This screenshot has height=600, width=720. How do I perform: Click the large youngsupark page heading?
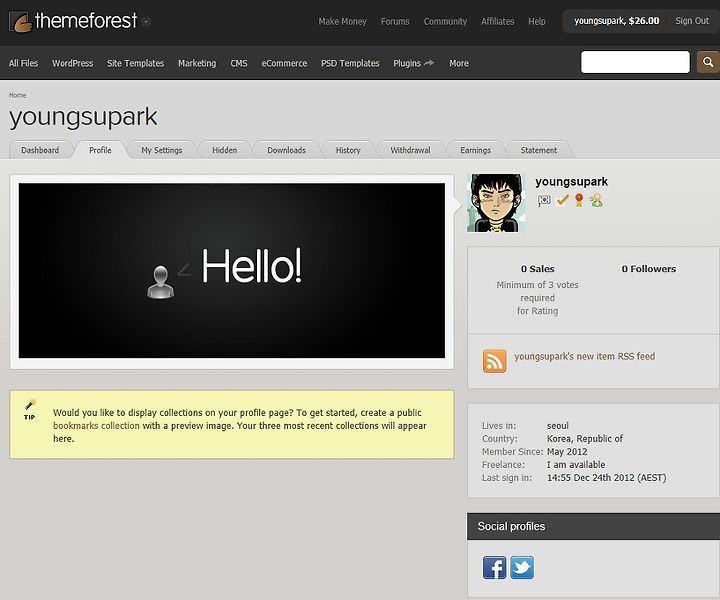point(83,117)
